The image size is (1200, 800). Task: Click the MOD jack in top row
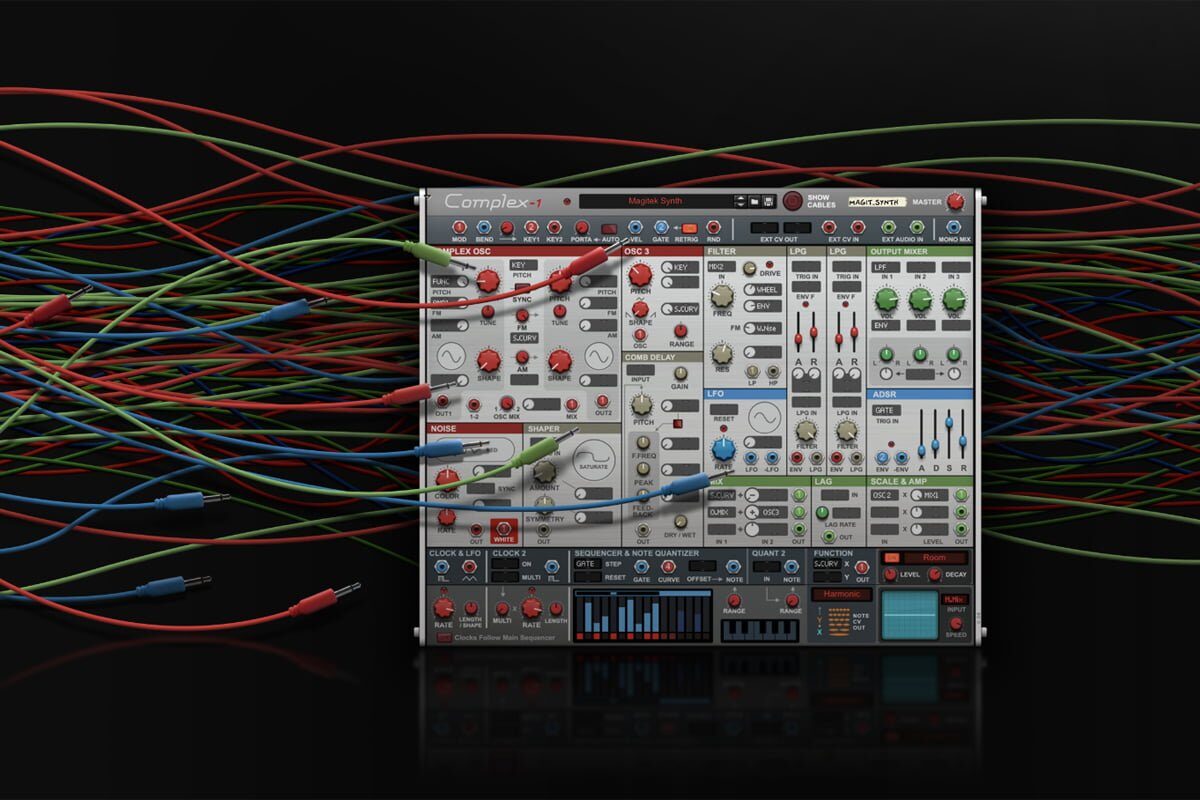[x=459, y=228]
